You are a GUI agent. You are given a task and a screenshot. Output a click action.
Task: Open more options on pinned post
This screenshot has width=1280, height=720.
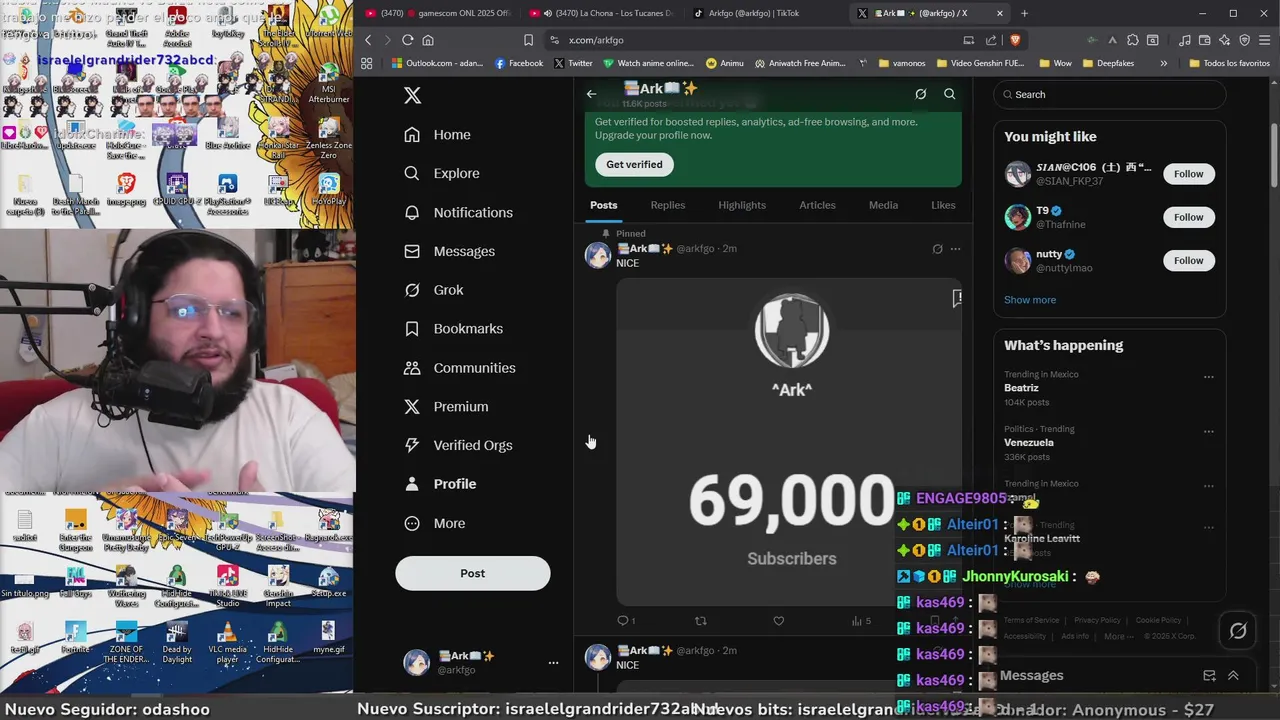point(955,249)
